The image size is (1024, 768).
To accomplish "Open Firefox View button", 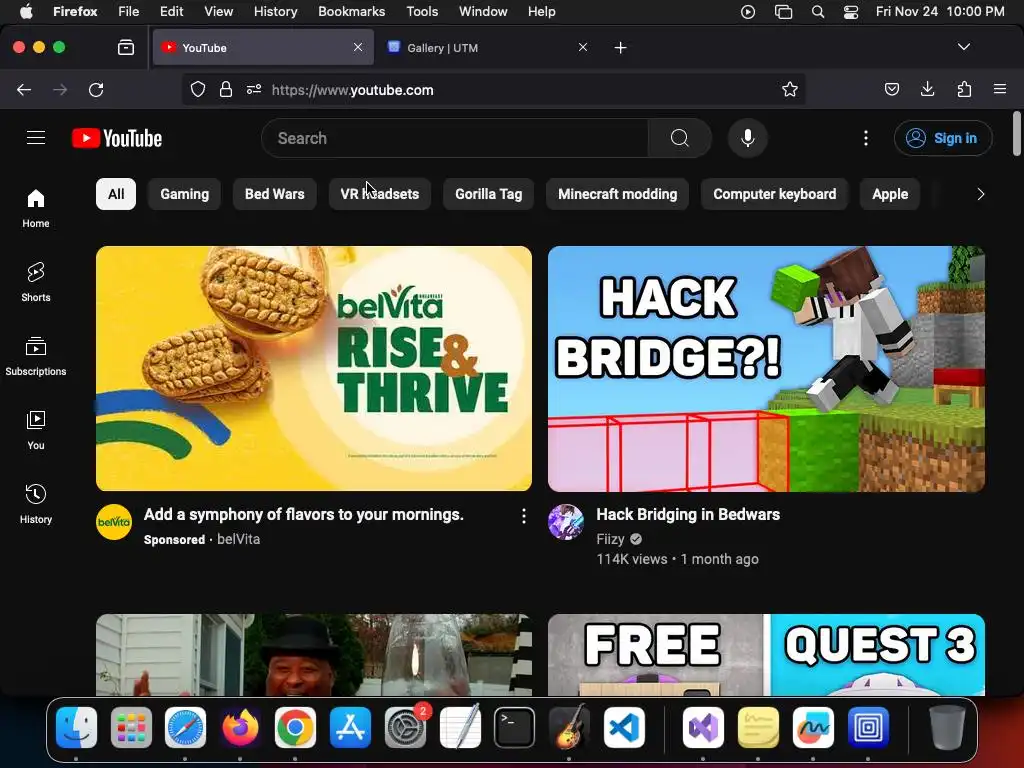I will 126,47.
